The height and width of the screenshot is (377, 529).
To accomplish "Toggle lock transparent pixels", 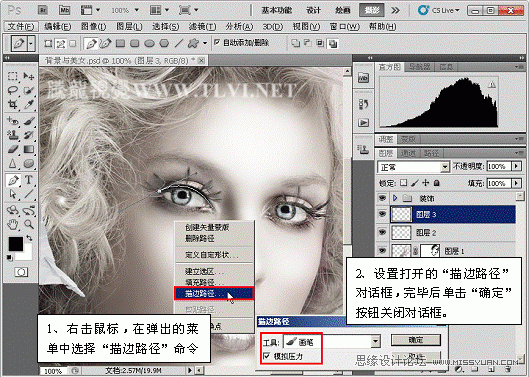I will pos(403,183).
